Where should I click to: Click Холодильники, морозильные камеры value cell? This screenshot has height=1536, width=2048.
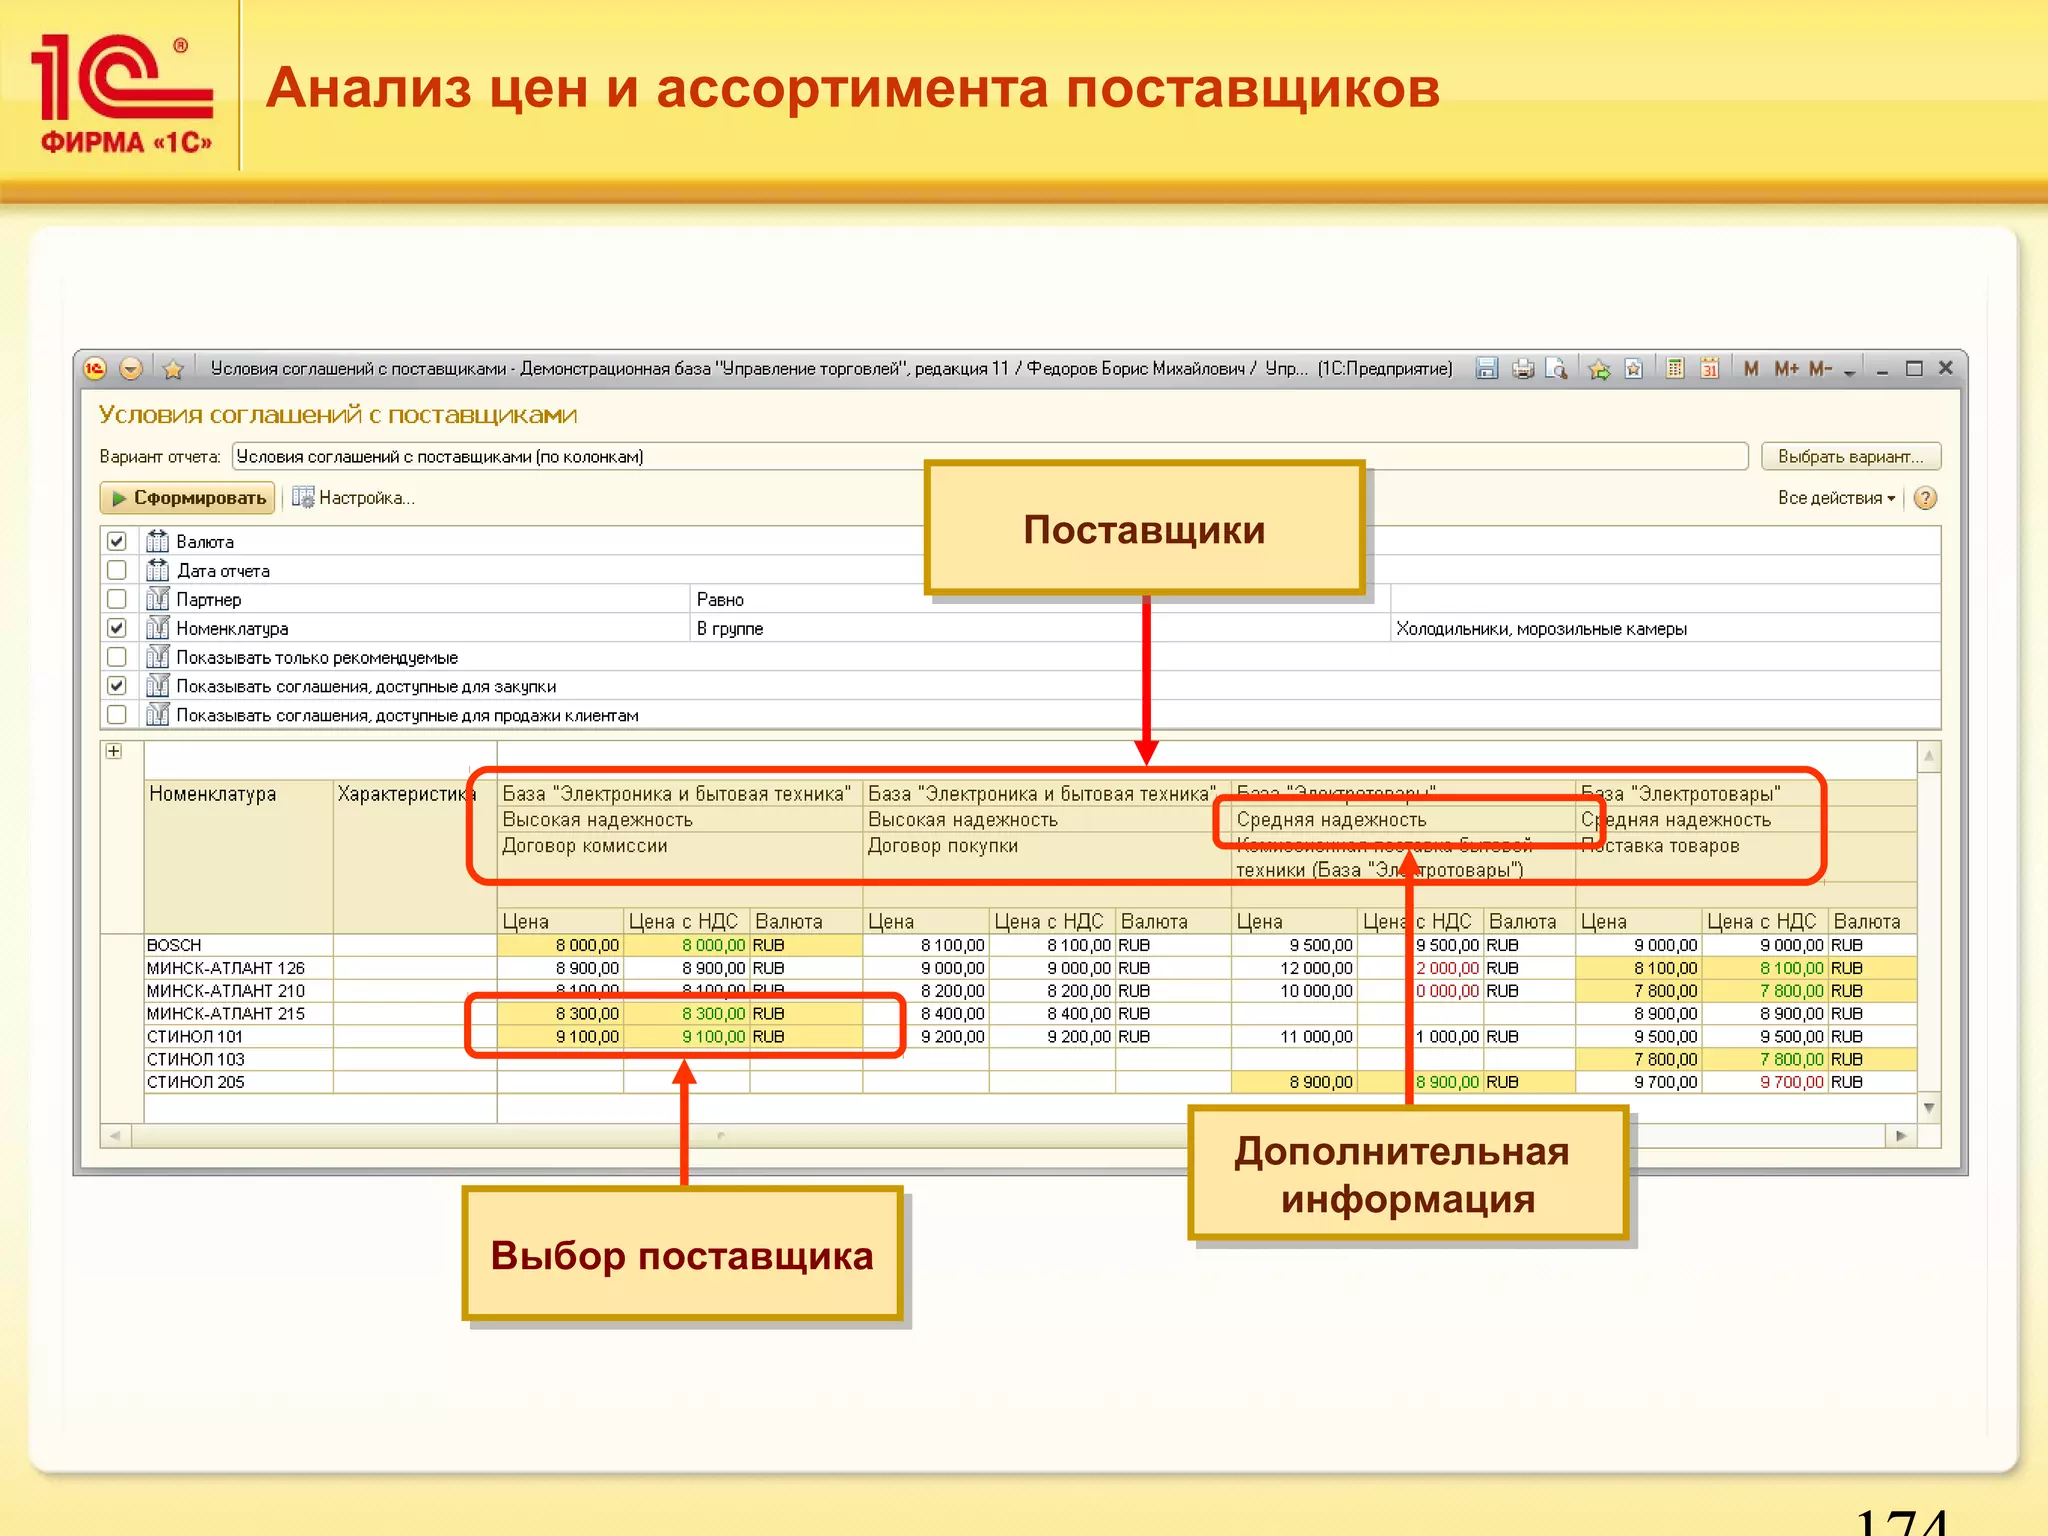pos(1665,628)
